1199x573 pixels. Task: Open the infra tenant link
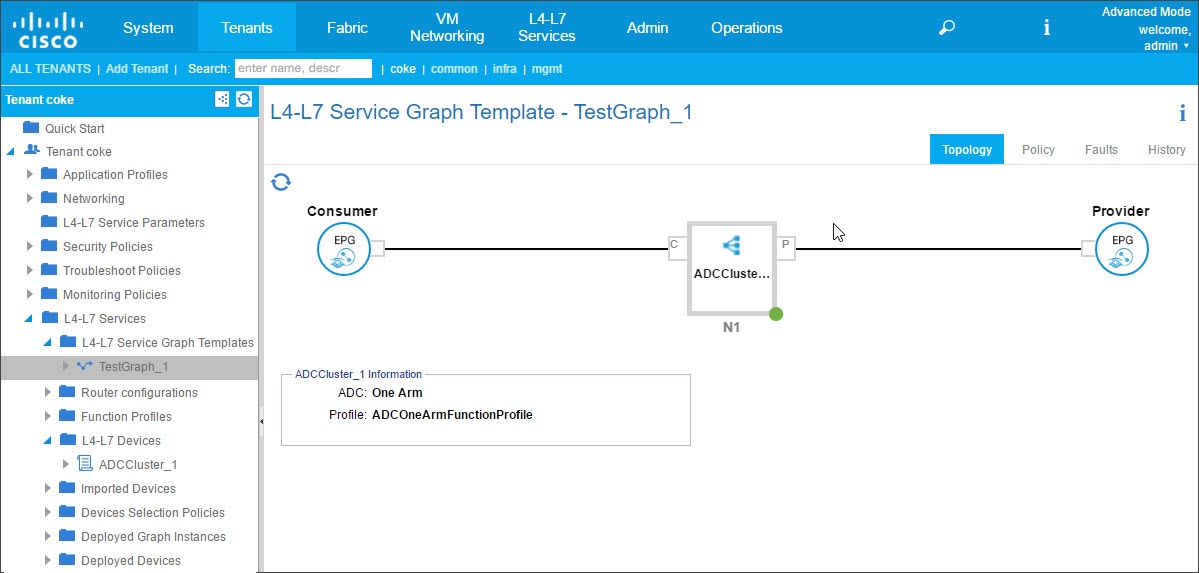(x=505, y=69)
